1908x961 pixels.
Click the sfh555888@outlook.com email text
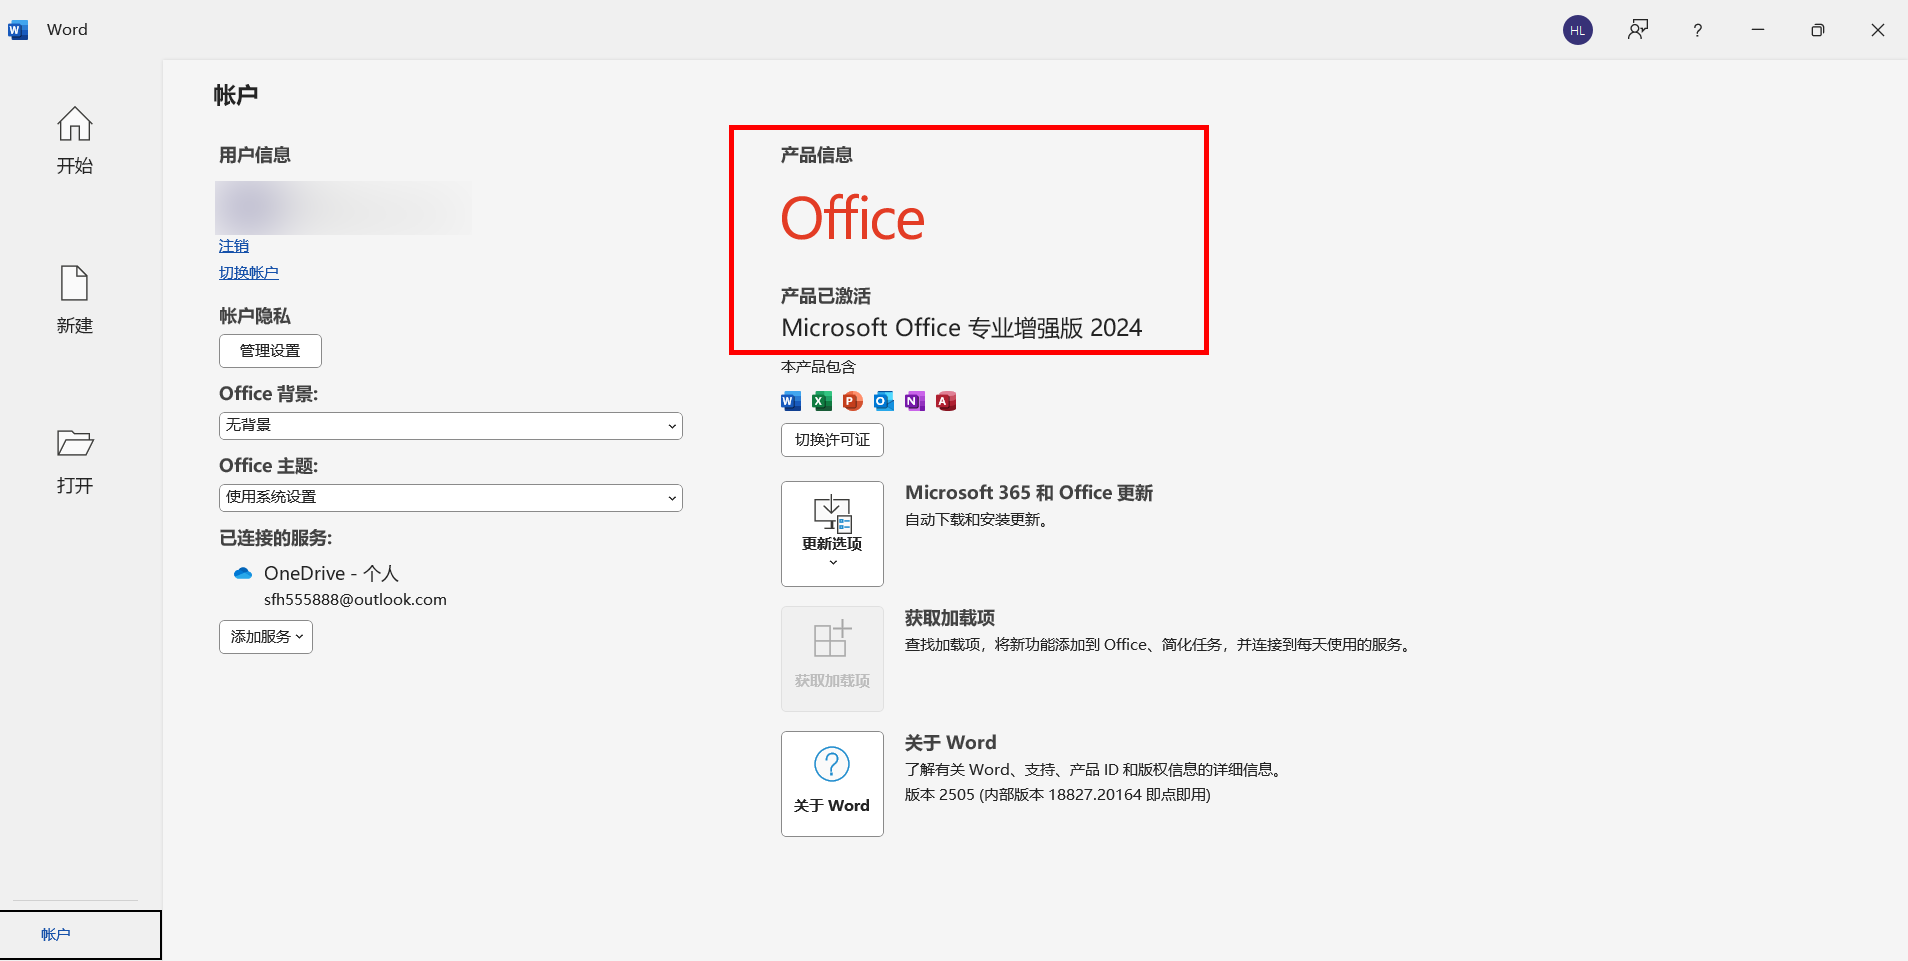[x=355, y=600]
